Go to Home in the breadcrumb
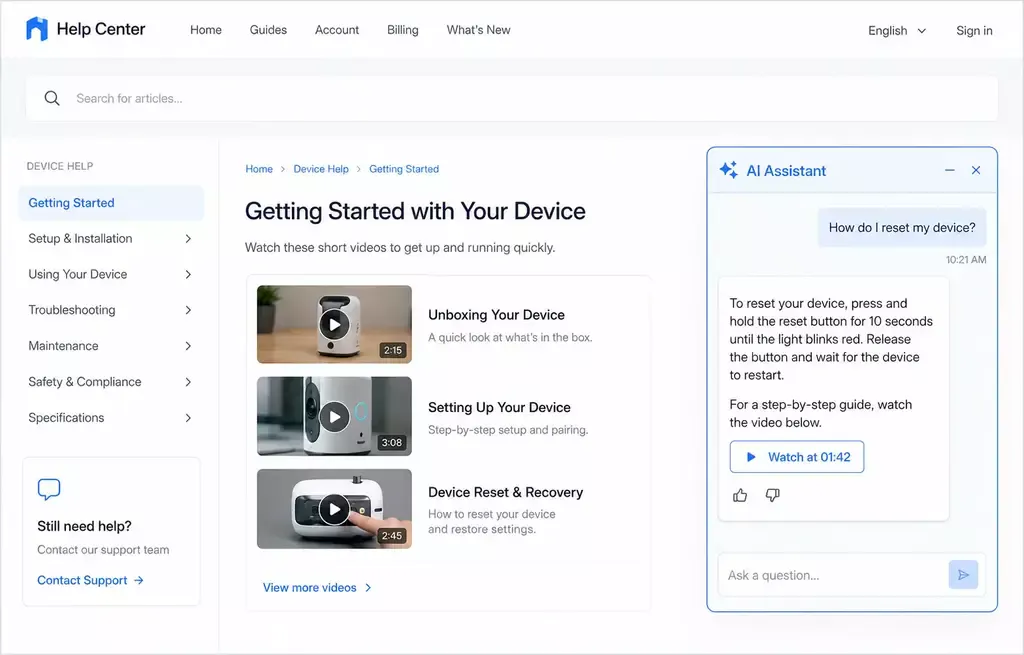Image resolution: width=1024 pixels, height=655 pixels. pyautogui.click(x=259, y=169)
